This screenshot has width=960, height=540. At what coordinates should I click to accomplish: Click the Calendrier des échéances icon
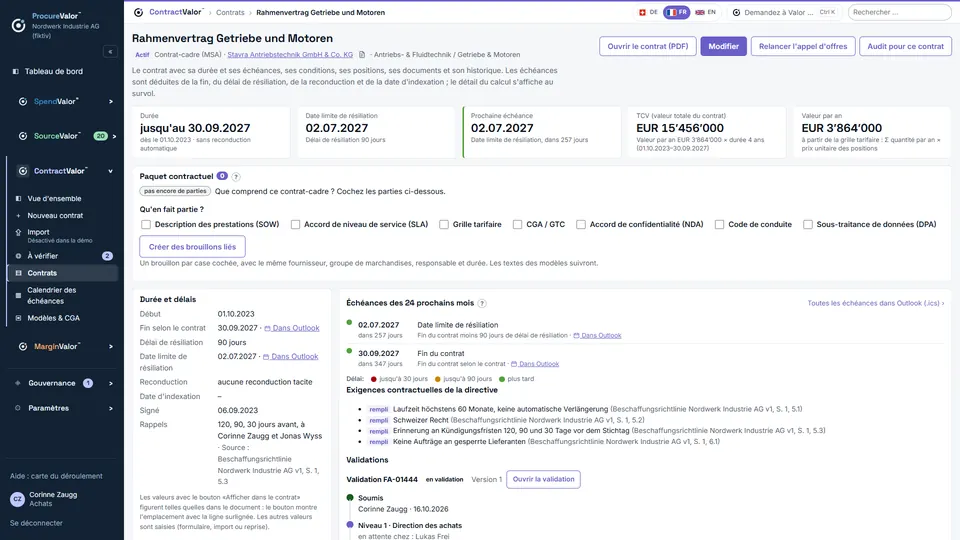pyautogui.click(x=18, y=296)
